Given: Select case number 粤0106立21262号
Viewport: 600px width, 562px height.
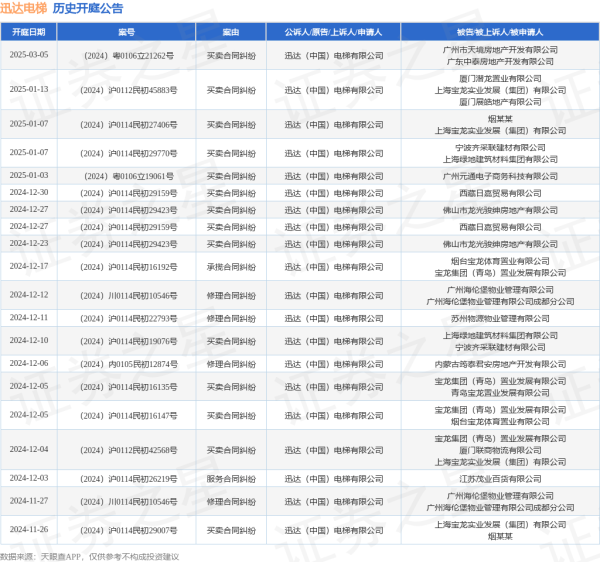Looking at the screenshot, I should (129, 56).
